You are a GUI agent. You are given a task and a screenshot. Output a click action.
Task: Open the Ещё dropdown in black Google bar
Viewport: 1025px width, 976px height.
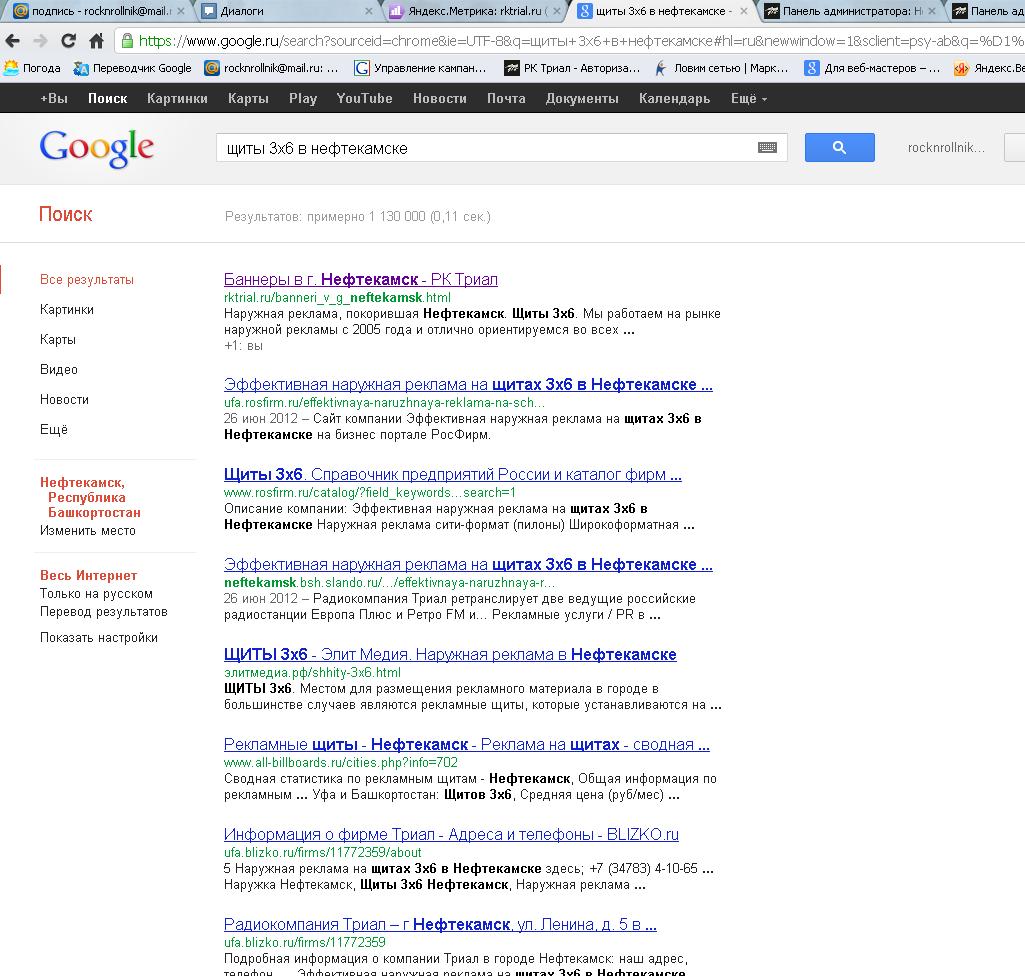click(x=748, y=99)
